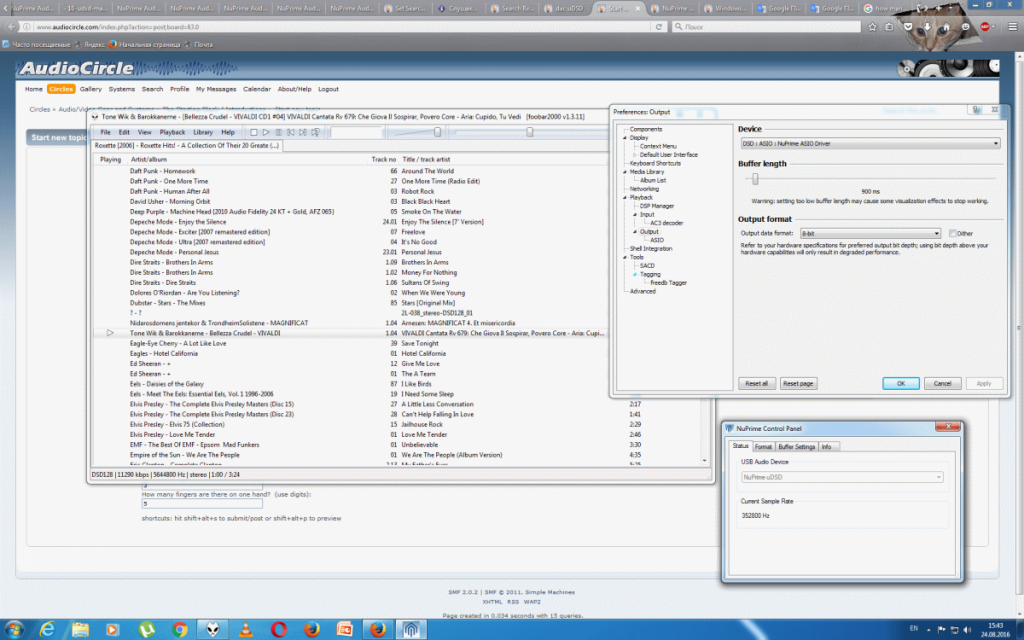The height and width of the screenshot is (640, 1024).
Task: Select SACD in the preferences tree
Action: point(647,266)
